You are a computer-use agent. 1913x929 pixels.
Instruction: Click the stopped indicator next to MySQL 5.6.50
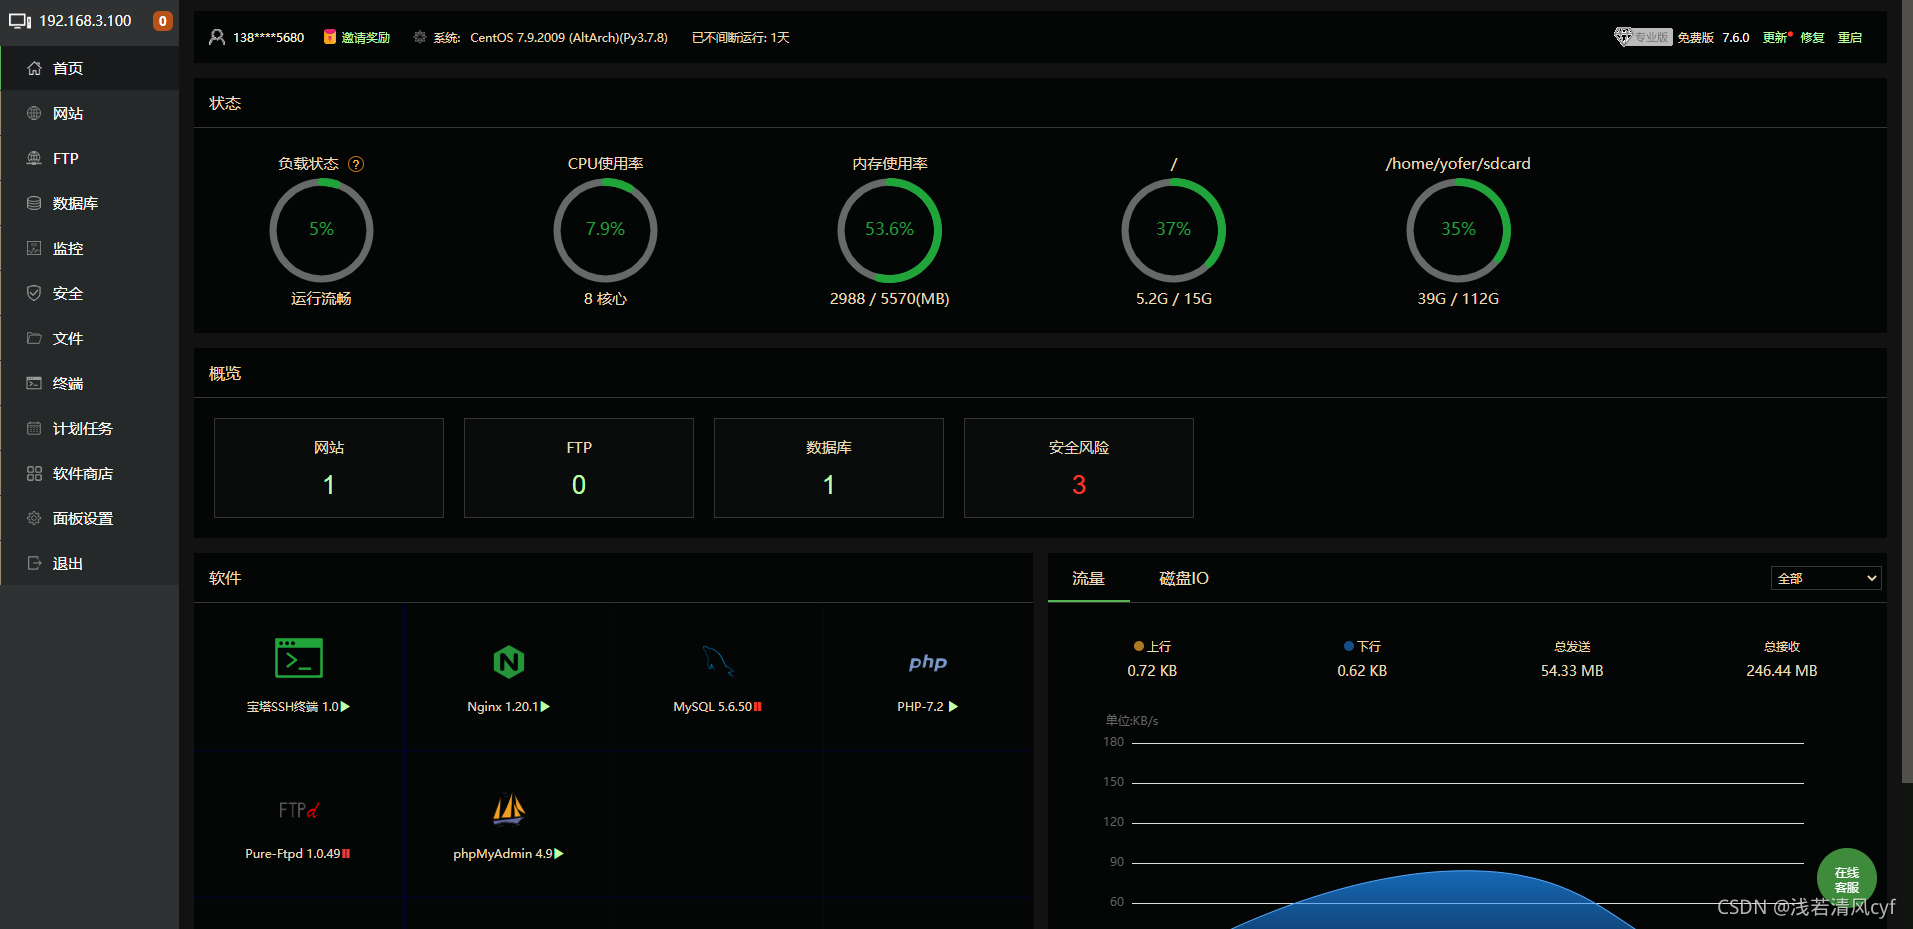[758, 707]
